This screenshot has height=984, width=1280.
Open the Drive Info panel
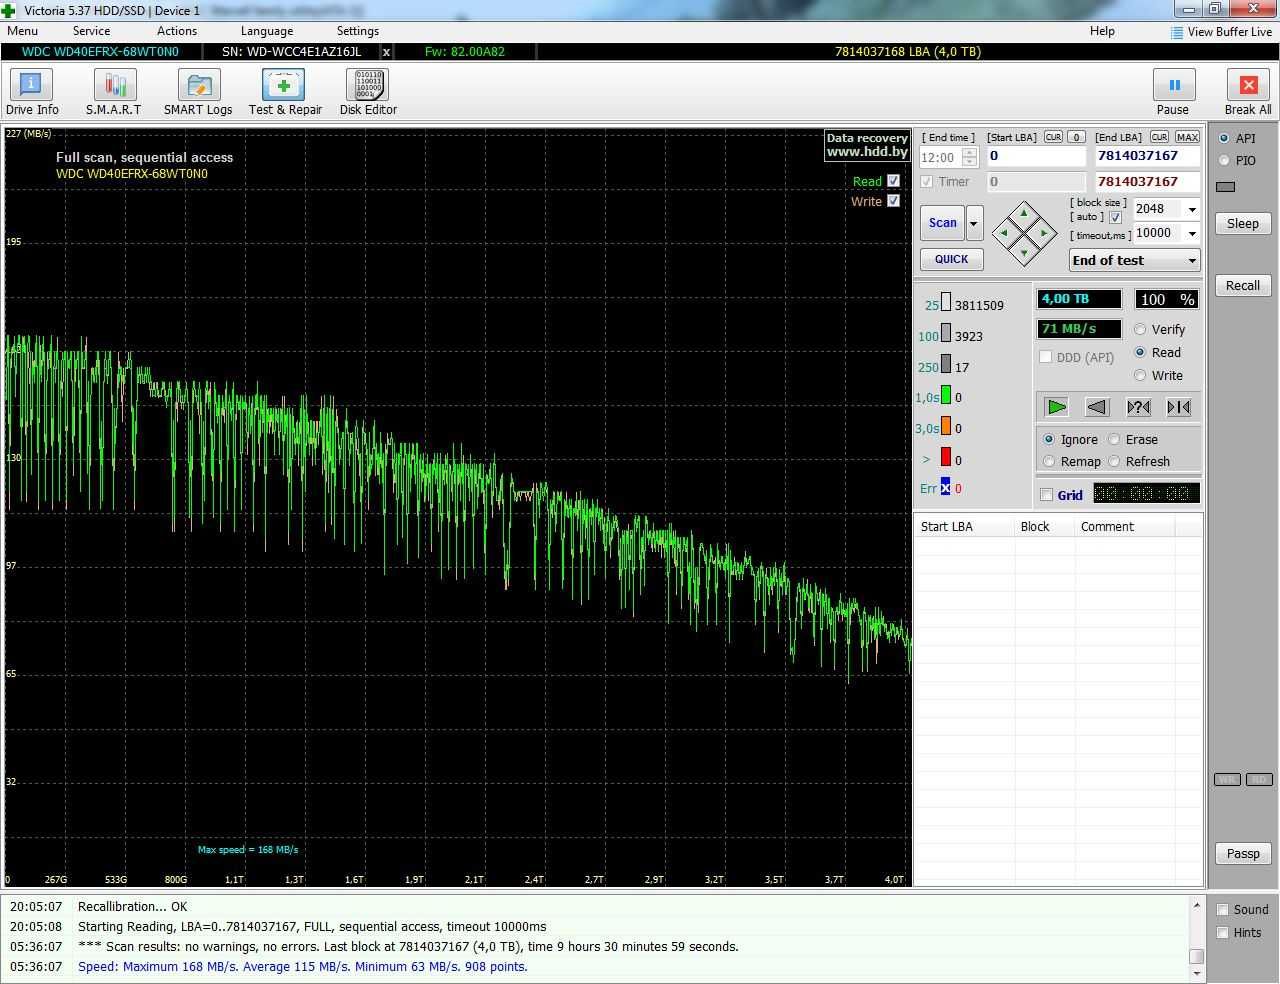tap(32, 93)
